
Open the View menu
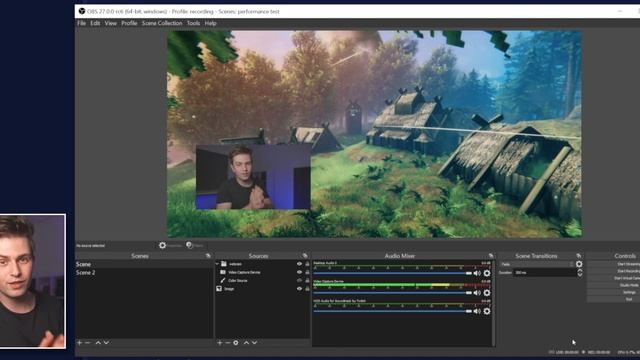[x=111, y=23]
